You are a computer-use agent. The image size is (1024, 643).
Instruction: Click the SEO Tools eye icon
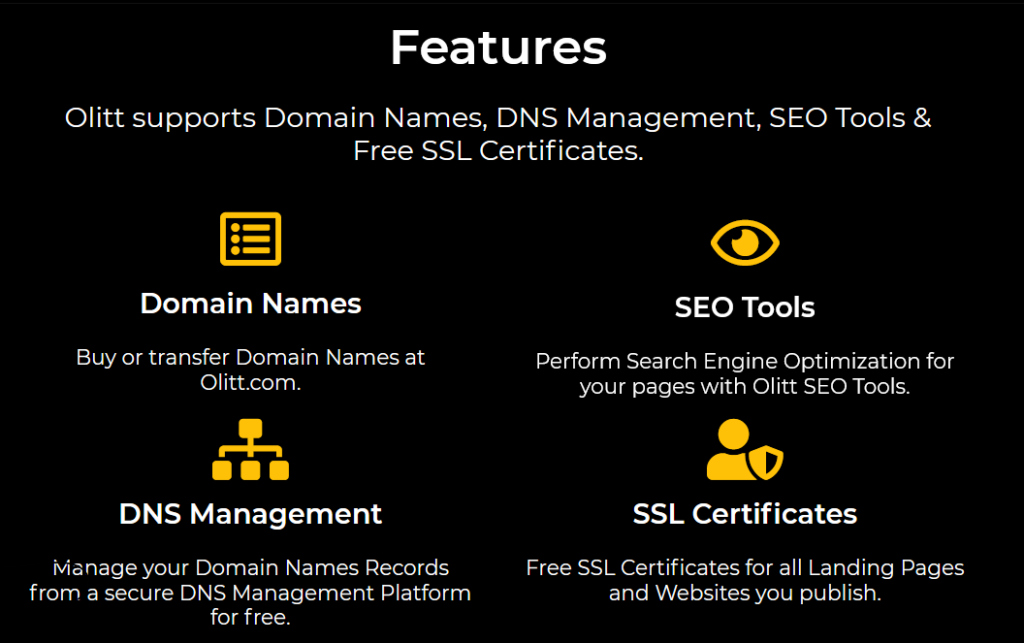(744, 243)
